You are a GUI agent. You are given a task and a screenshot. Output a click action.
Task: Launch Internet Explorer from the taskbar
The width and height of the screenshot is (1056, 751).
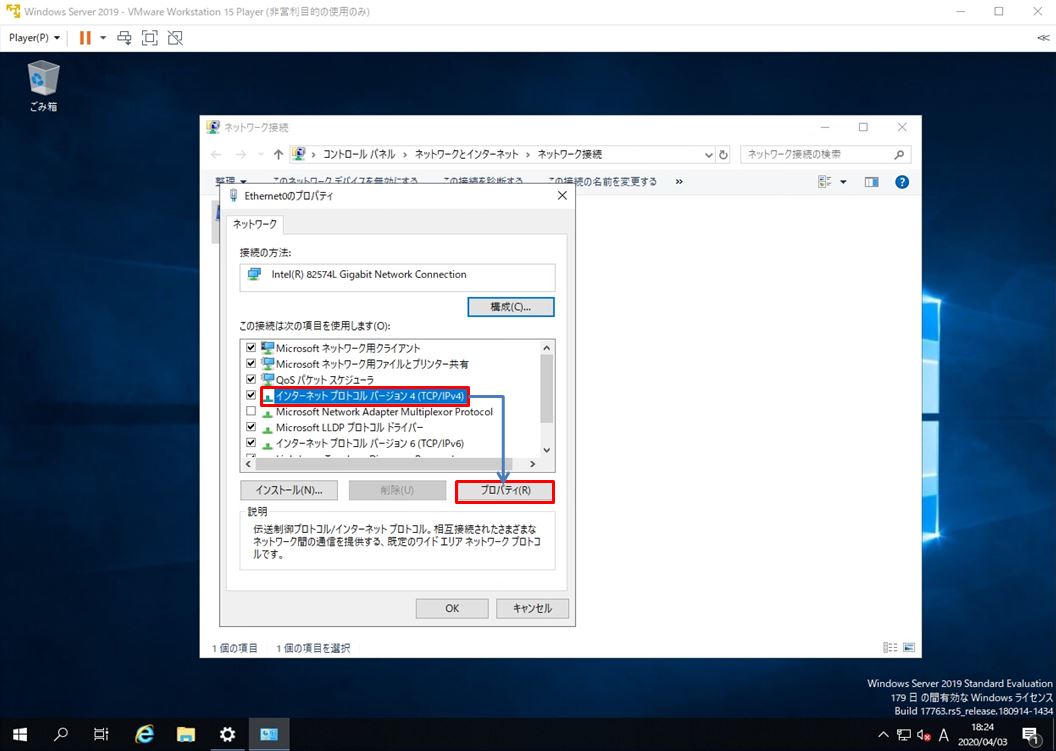144,734
